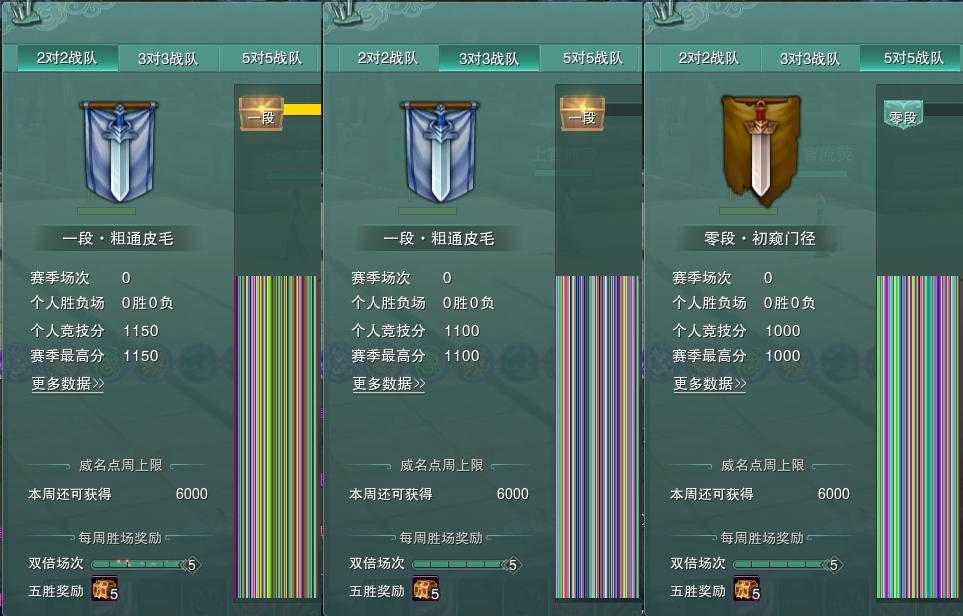The height and width of the screenshot is (616, 963).
Task: Open the 一段 treasure chest in left panel
Action: [x=261, y=114]
